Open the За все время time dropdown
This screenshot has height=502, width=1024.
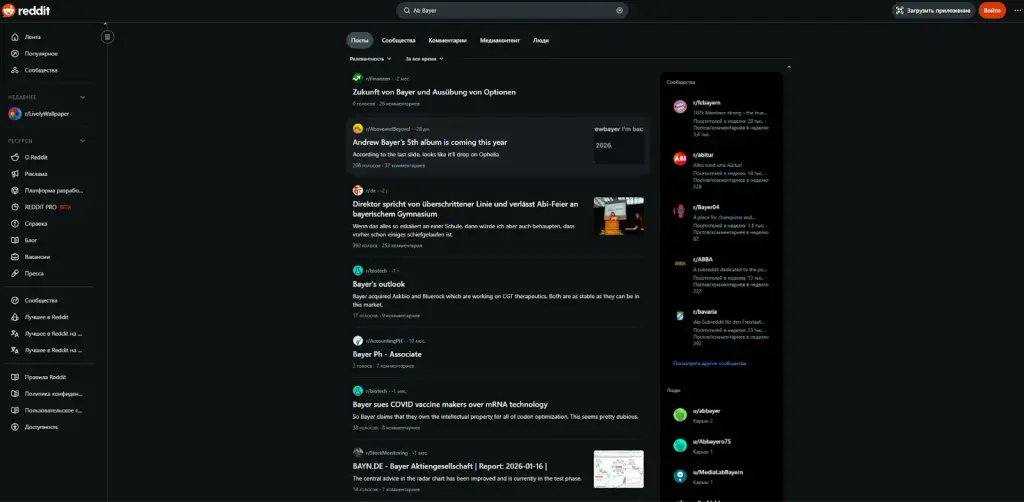coord(424,59)
